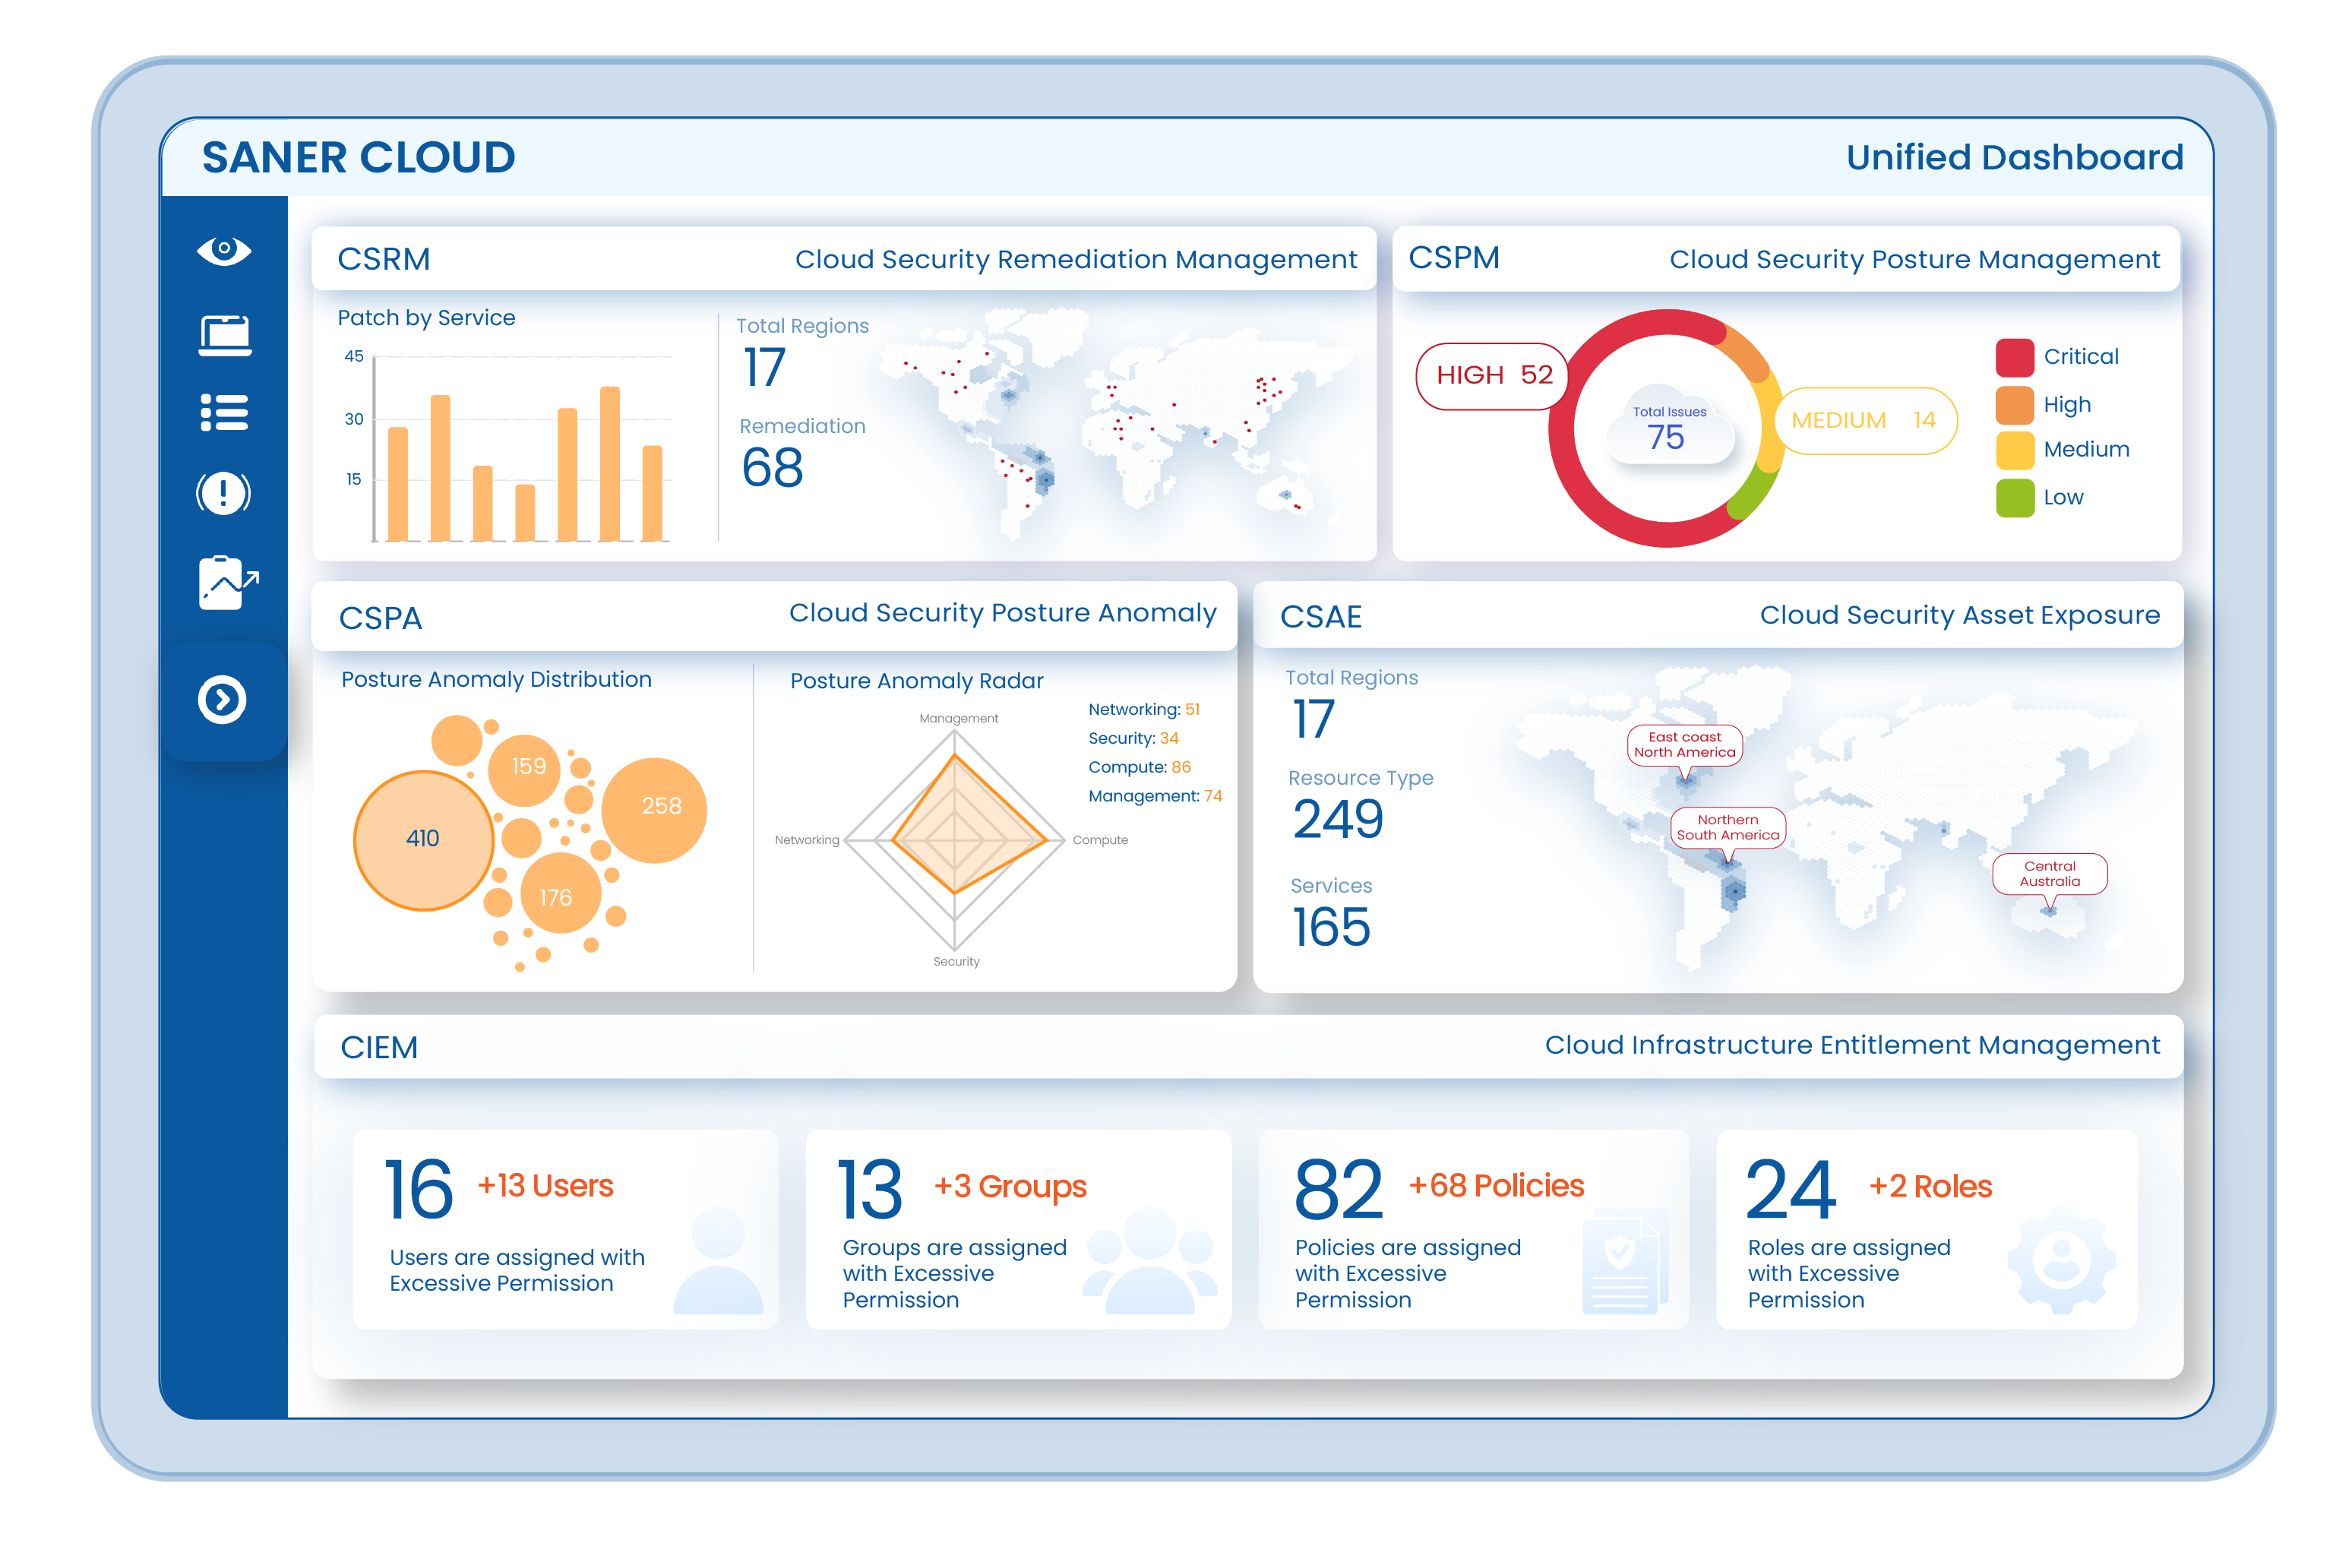Open the CSPM panel header
This screenshot has width=2352, height=1568.
(1786, 259)
